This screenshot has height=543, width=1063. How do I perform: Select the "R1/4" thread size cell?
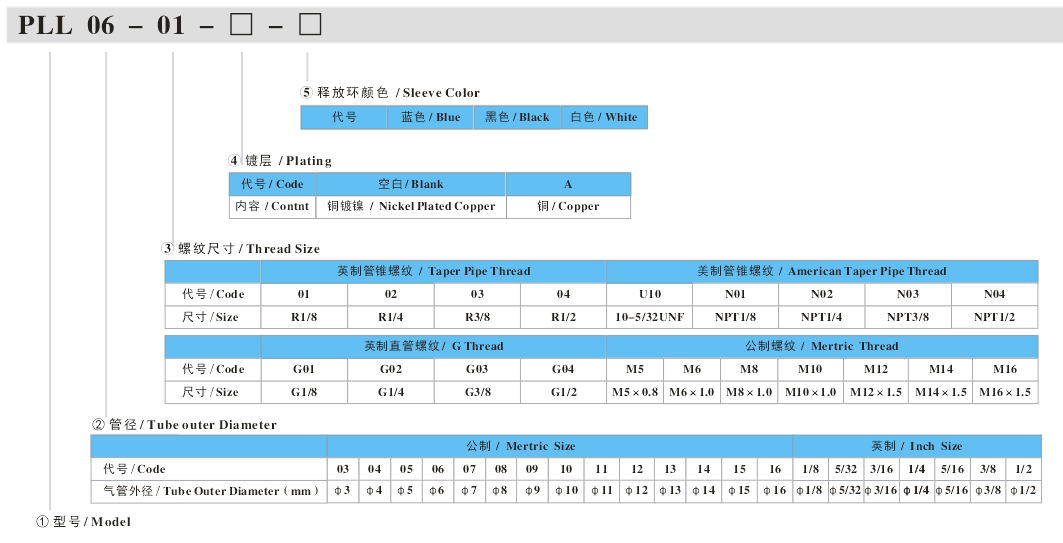(390, 317)
